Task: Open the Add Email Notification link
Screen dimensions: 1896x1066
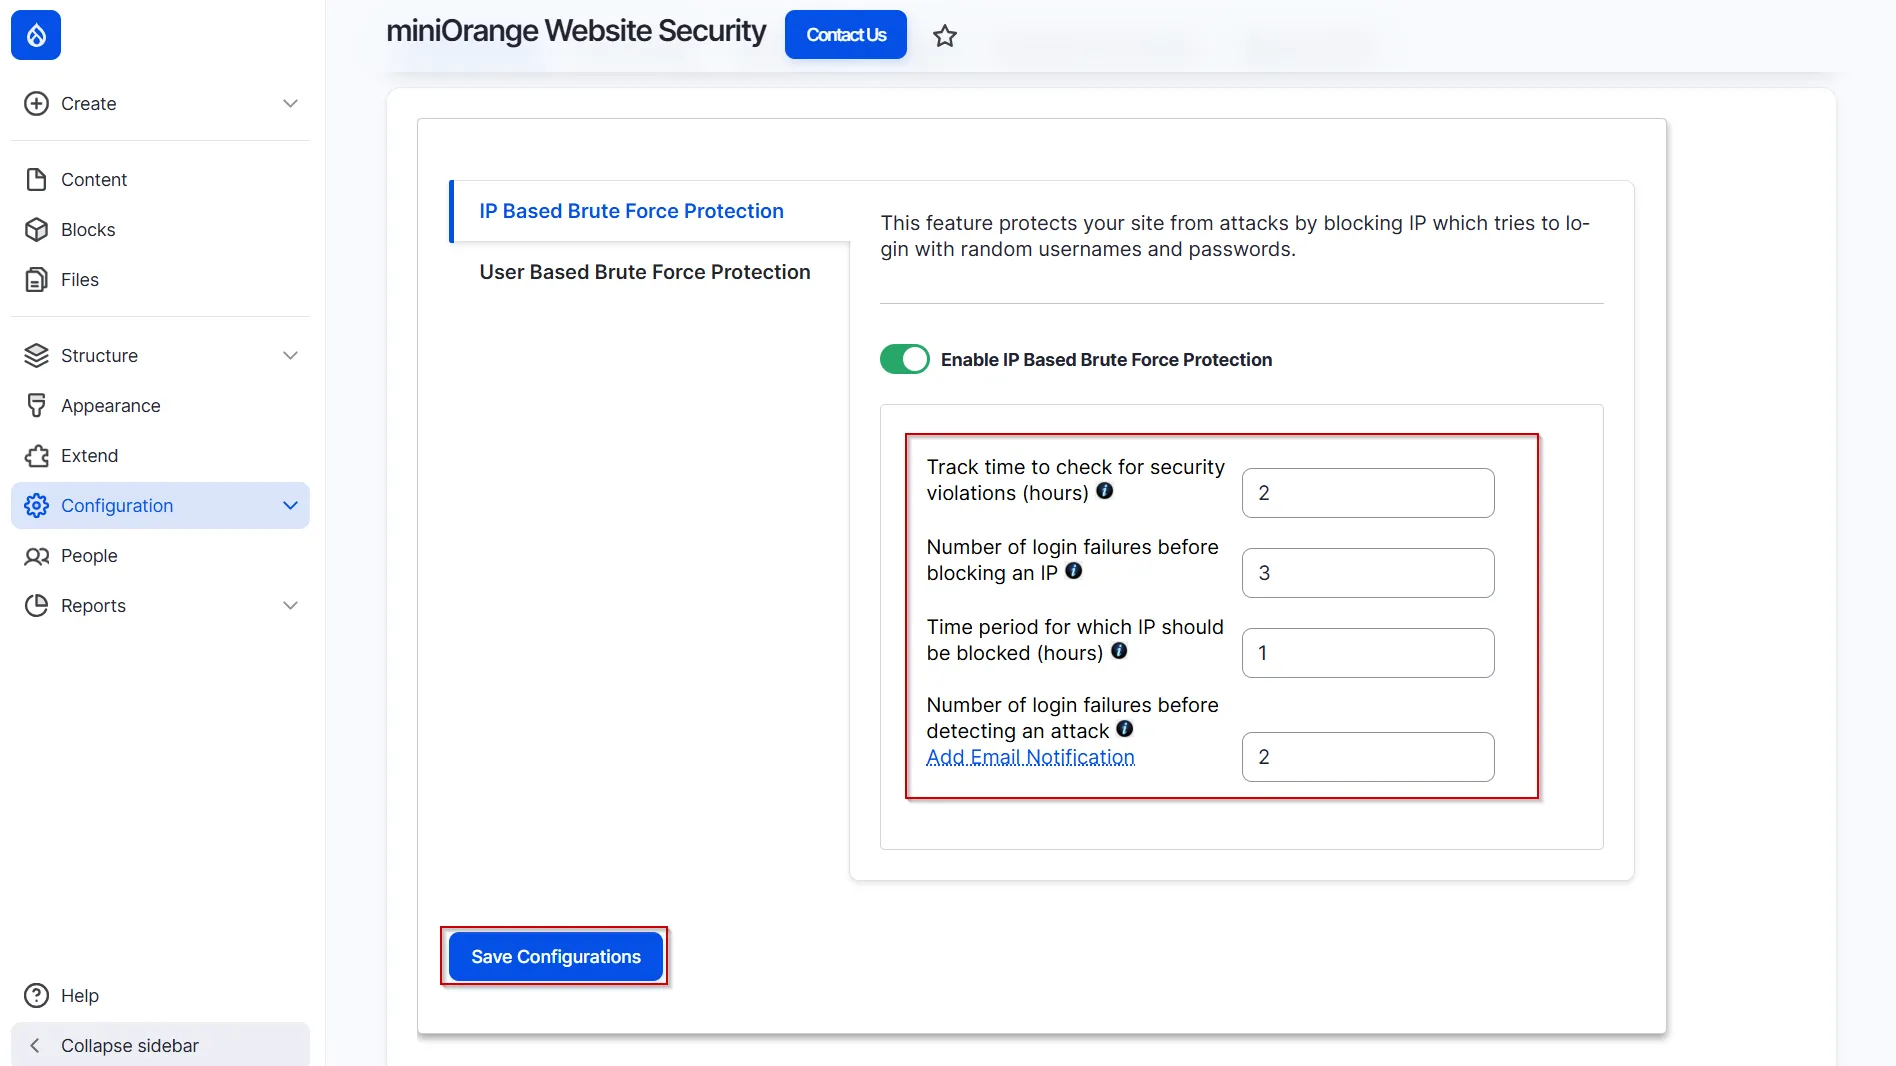Action: point(1030,757)
